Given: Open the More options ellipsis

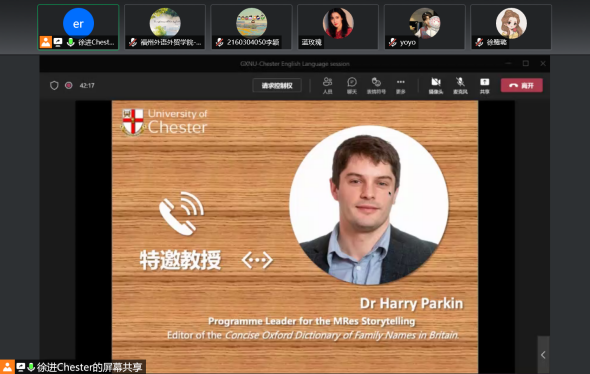Looking at the screenshot, I should click(401, 85).
